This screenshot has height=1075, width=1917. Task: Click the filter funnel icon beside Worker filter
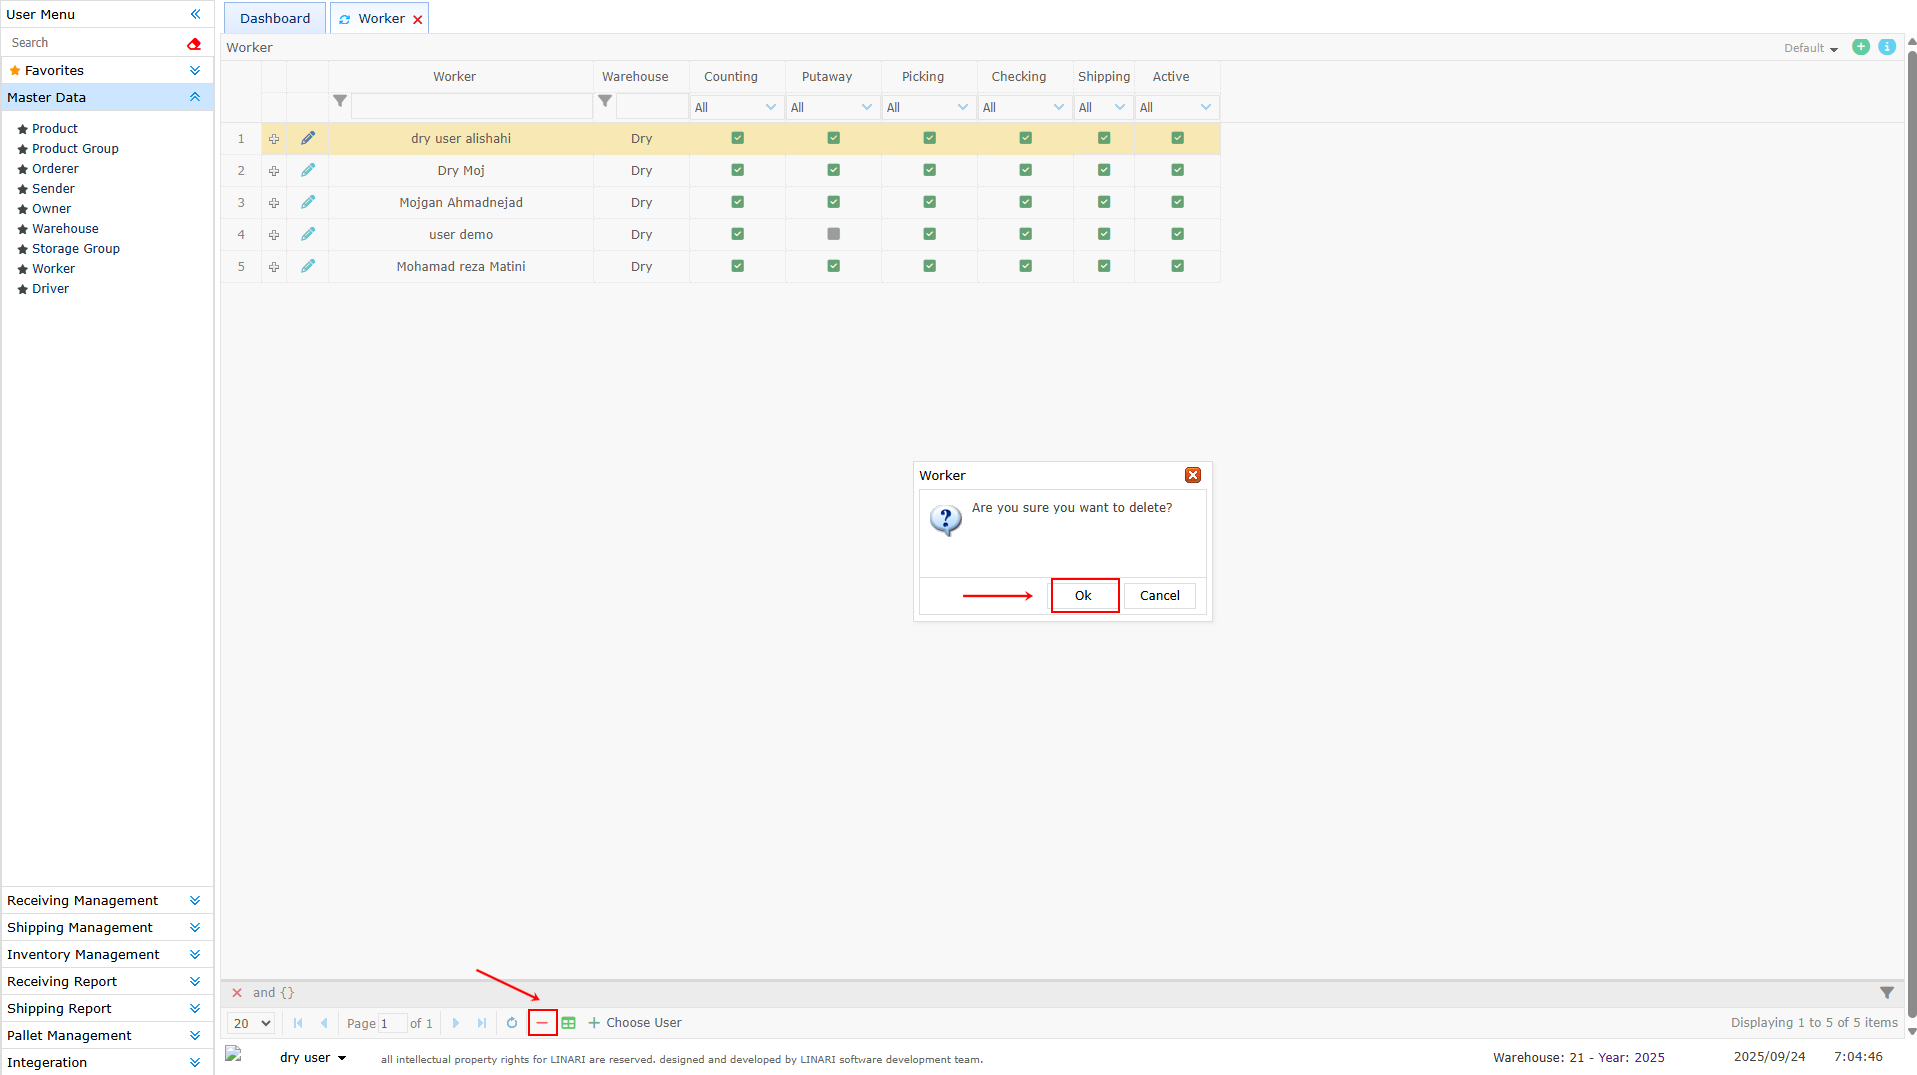340,101
